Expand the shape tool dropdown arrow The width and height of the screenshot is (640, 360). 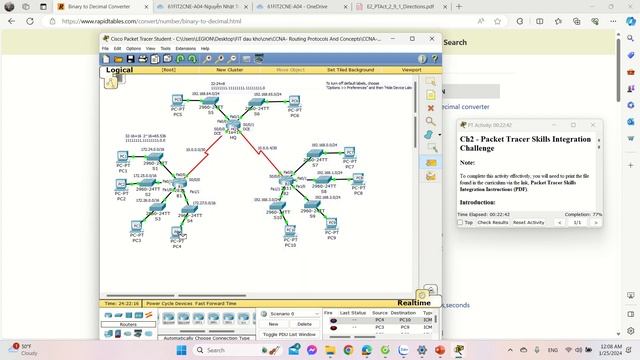[439, 135]
